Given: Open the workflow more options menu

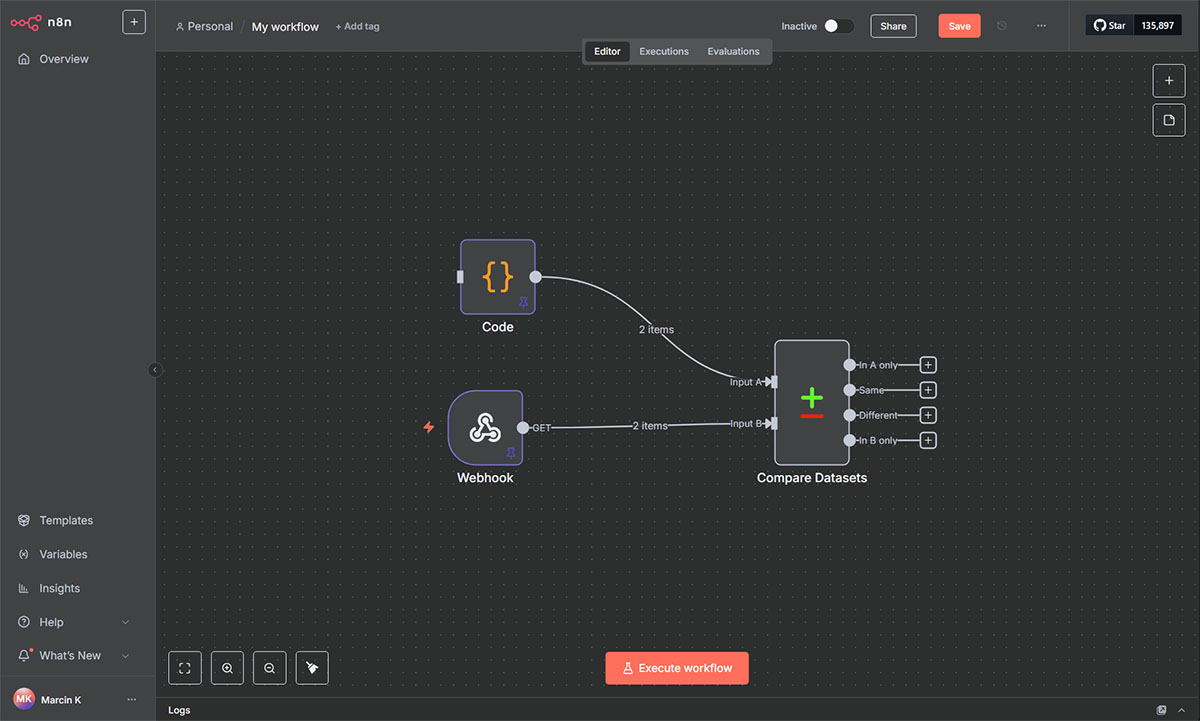Looking at the screenshot, I should (x=1041, y=26).
